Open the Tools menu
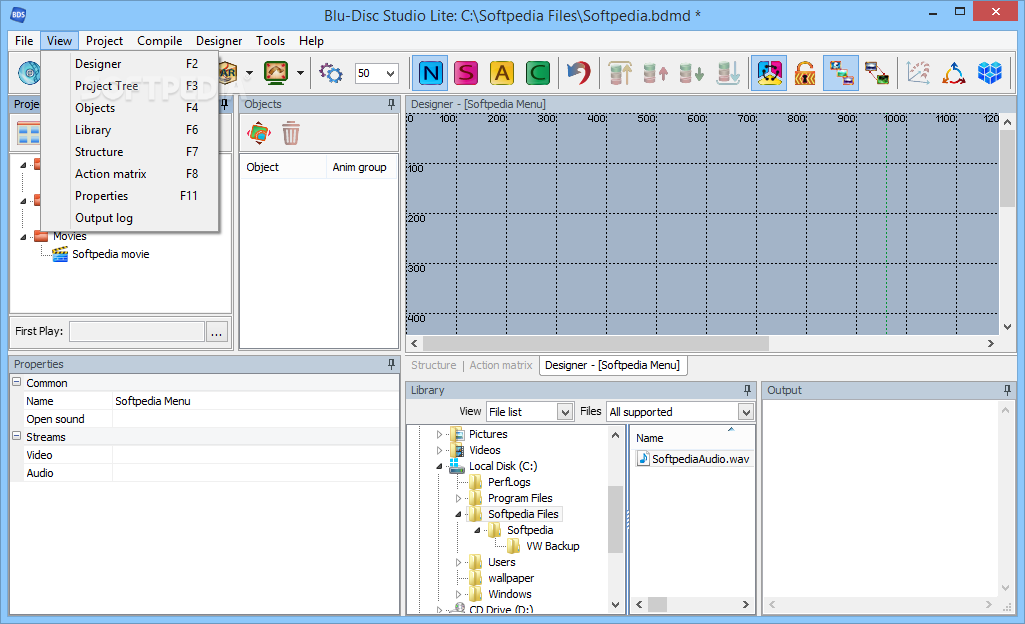This screenshot has width=1025, height=624. [x=270, y=41]
